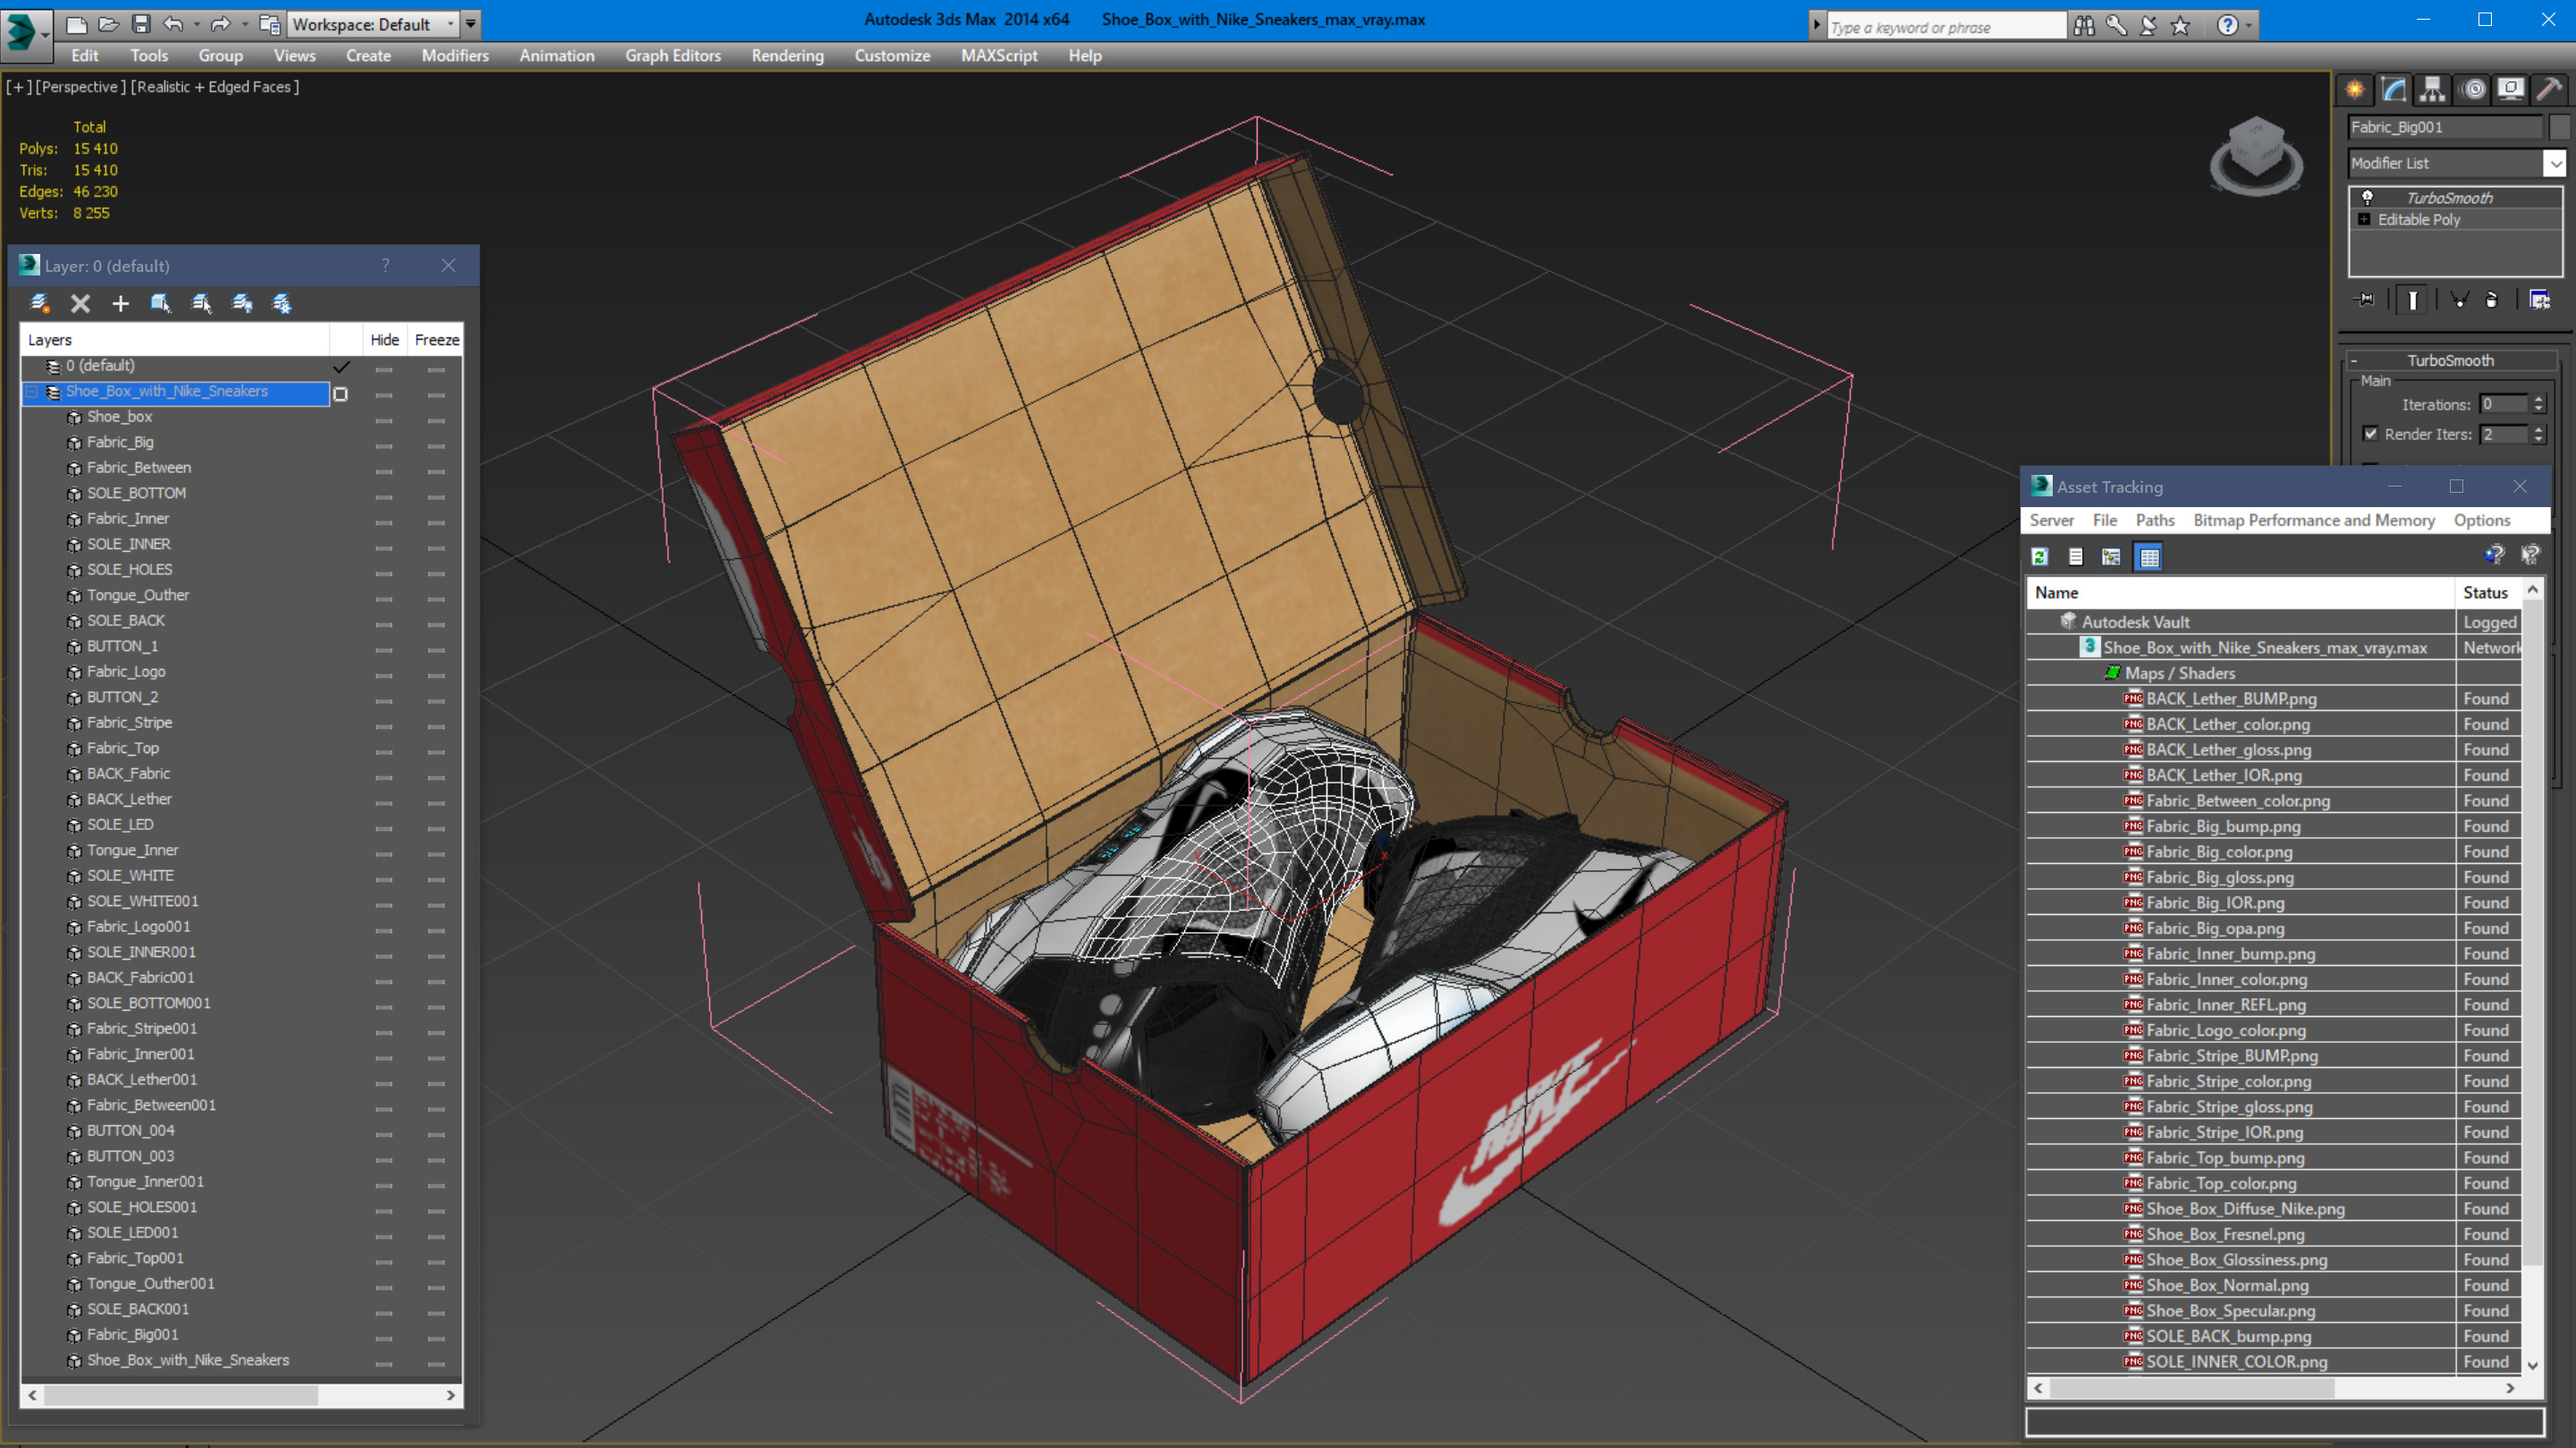This screenshot has width=2576, height=1448.
Task: Click Table View icon in Asset Tracking toolbar
Action: (2149, 557)
